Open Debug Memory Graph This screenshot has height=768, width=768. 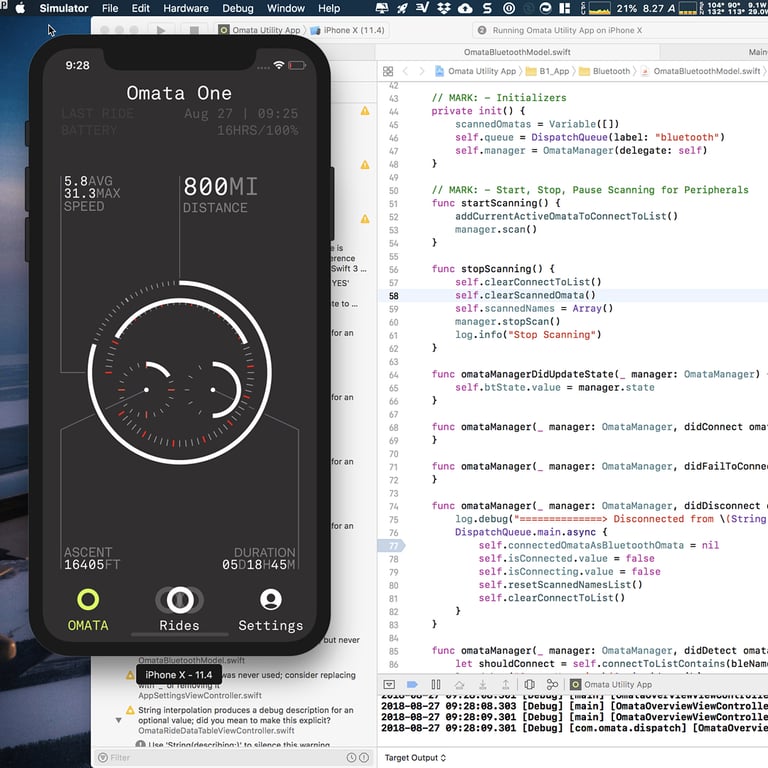click(x=552, y=684)
